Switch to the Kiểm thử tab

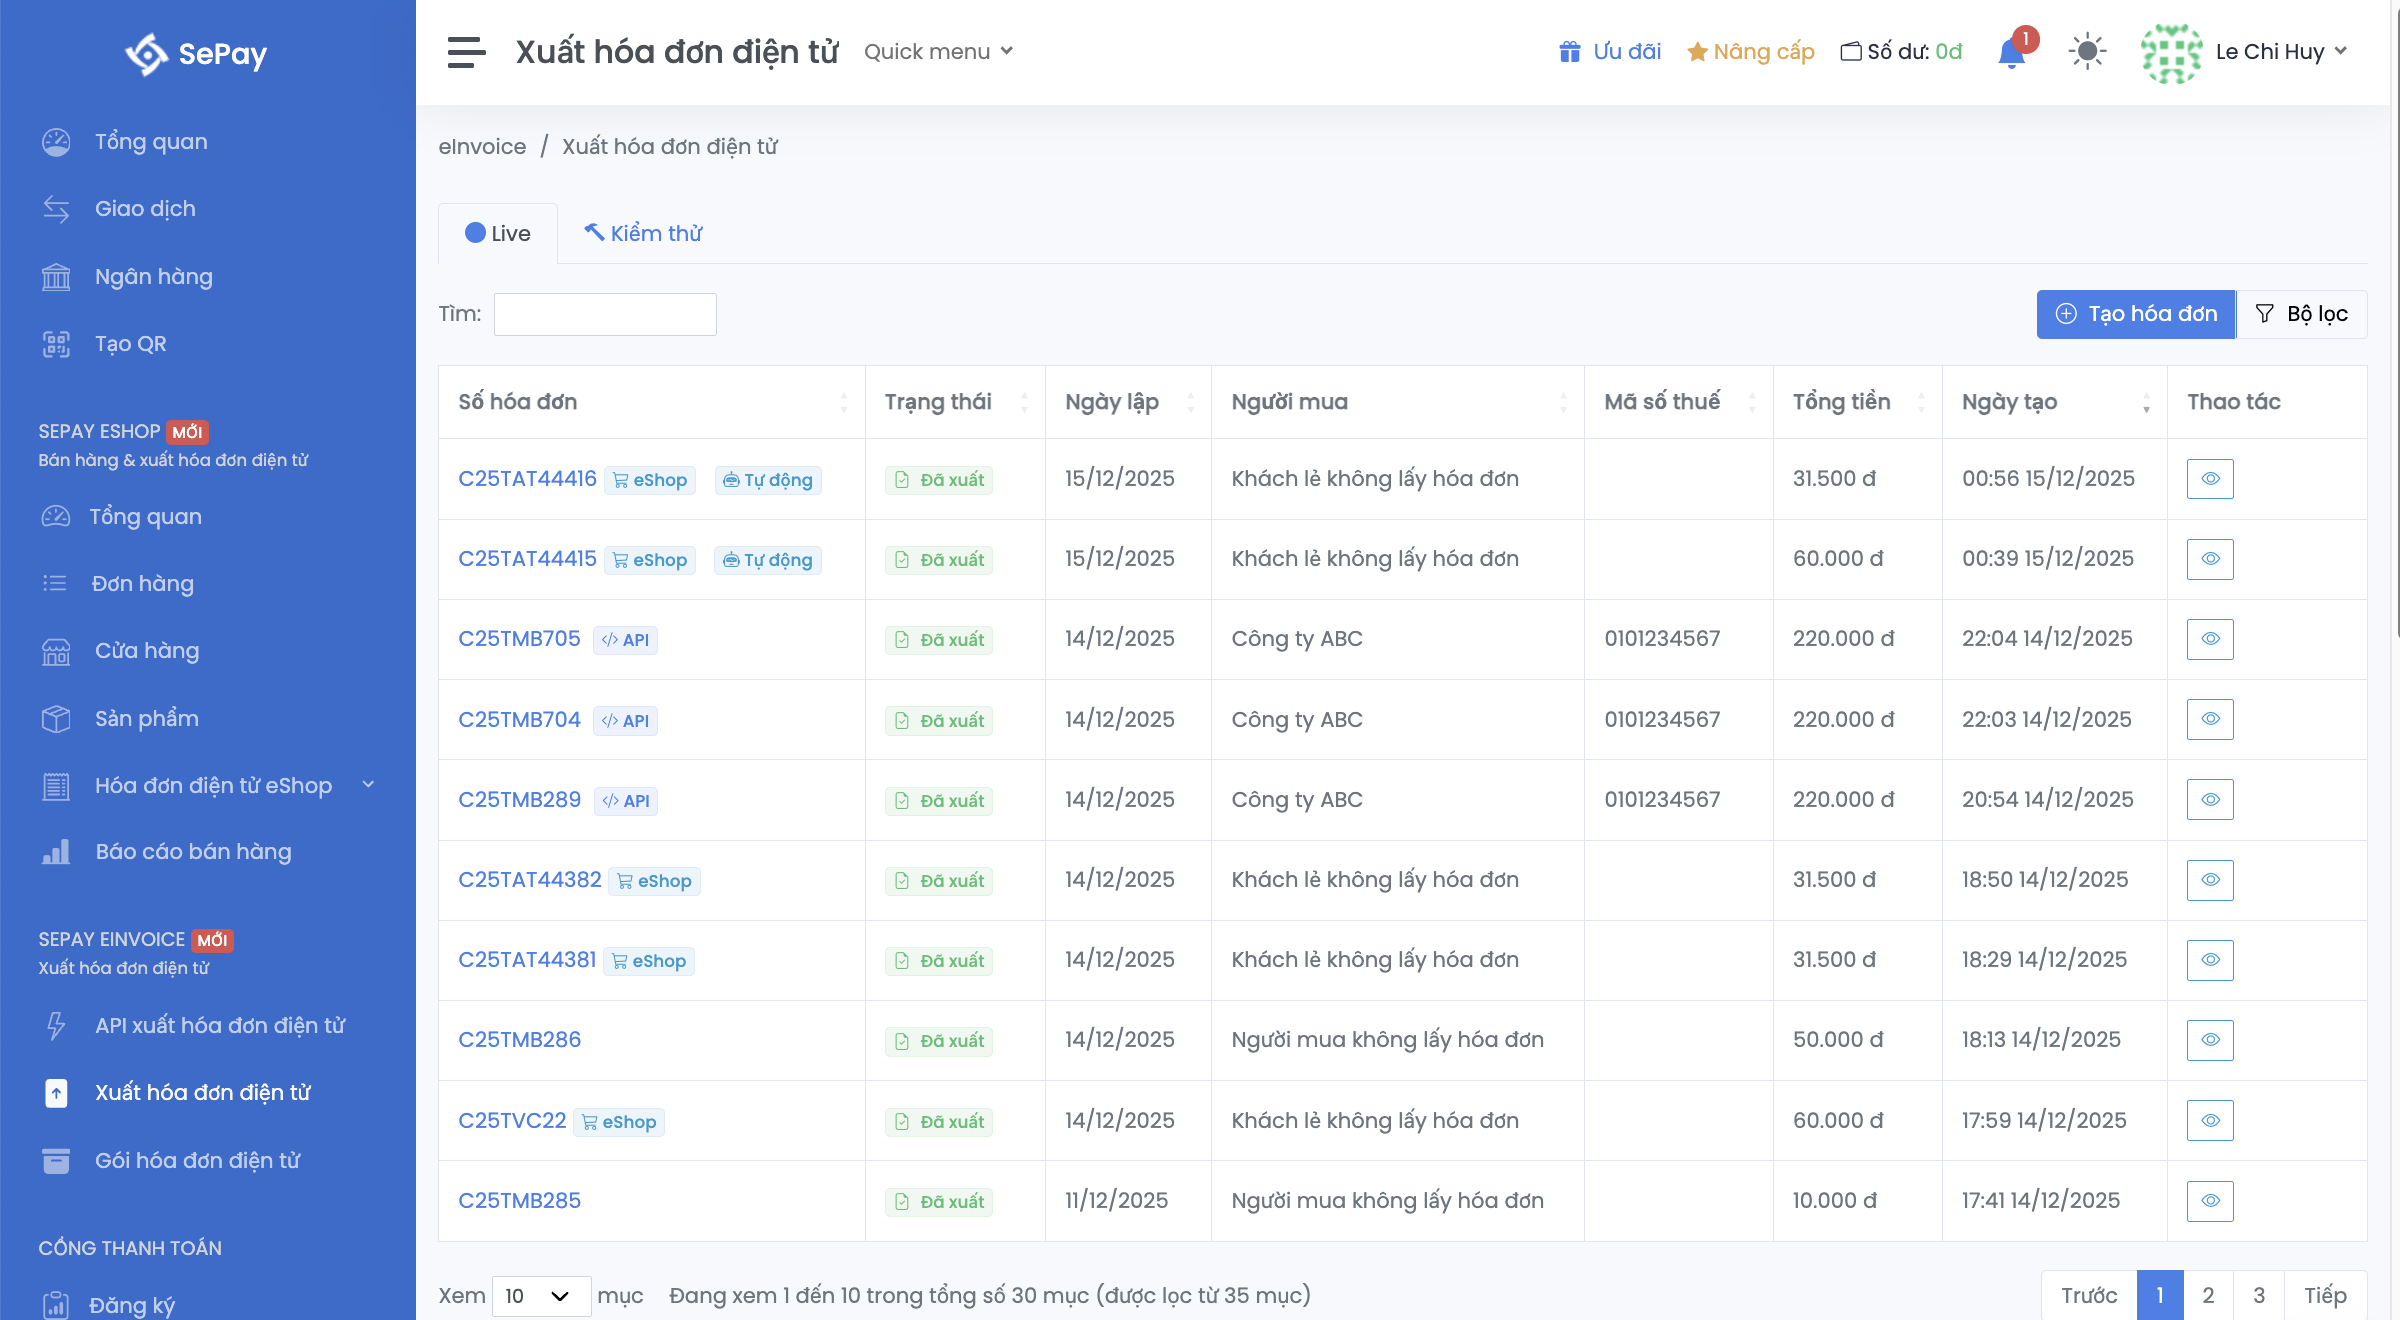point(644,234)
